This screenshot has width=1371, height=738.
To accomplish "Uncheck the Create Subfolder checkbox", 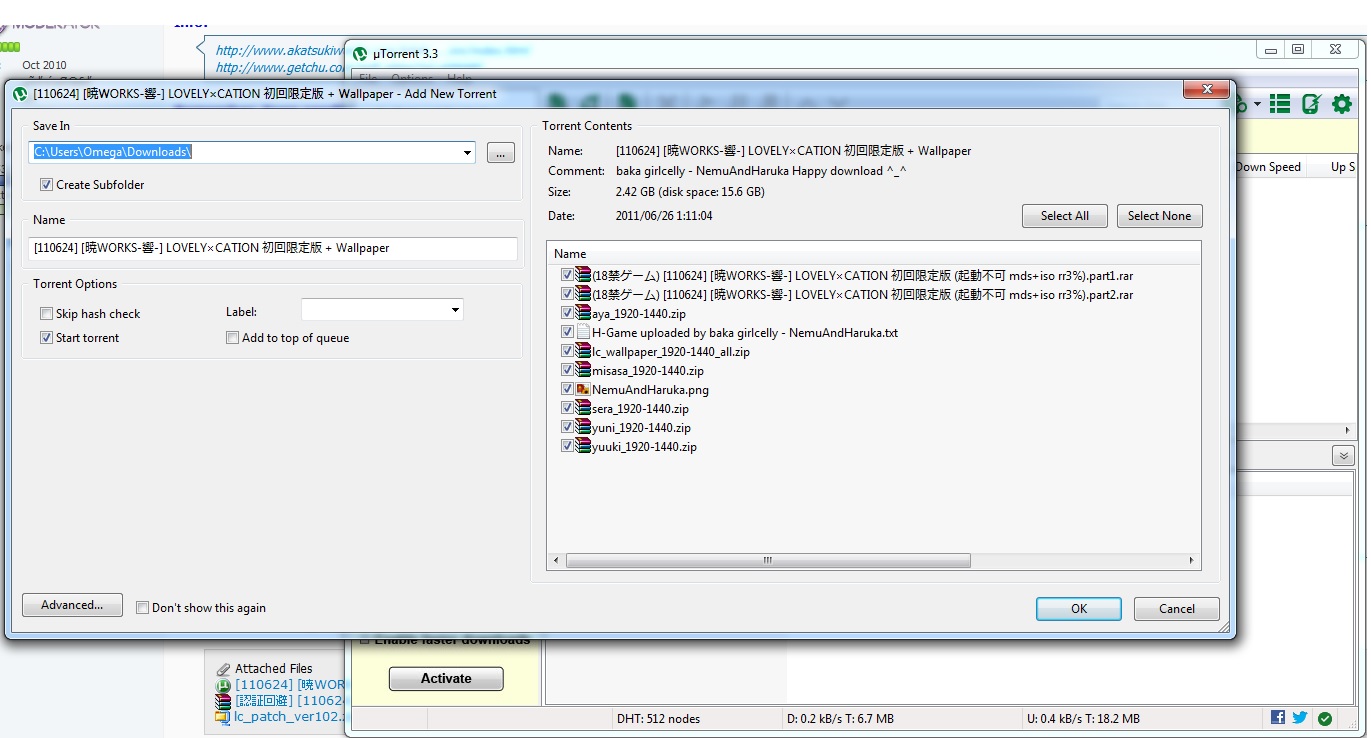I will 46,185.
